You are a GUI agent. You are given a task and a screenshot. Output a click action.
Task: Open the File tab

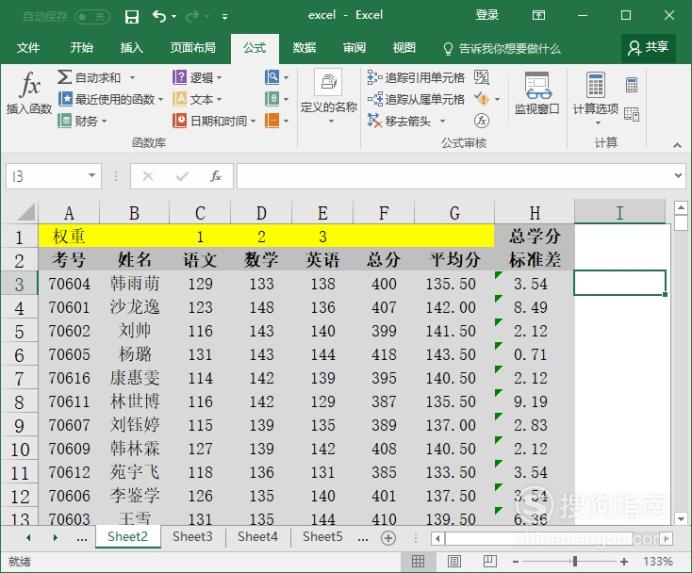(x=28, y=48)
